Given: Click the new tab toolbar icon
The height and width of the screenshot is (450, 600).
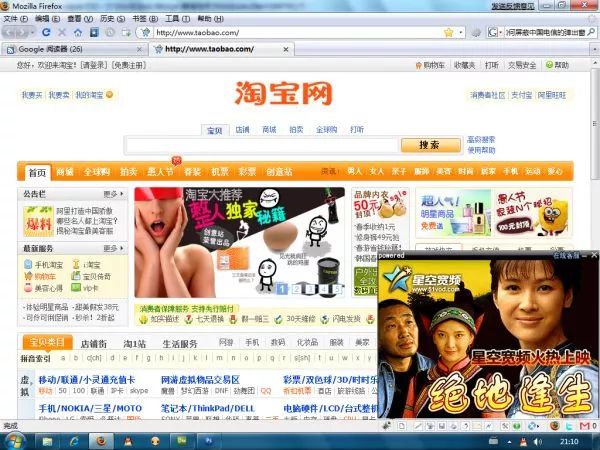Looking at the screenshot, I should click(126, 33).
